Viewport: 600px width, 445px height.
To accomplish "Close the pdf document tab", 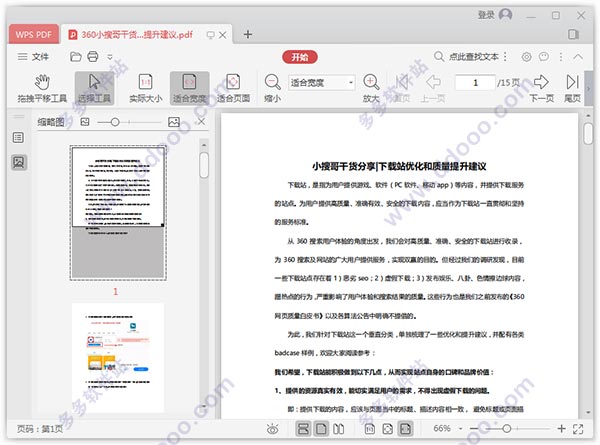I will coord(223,35).
